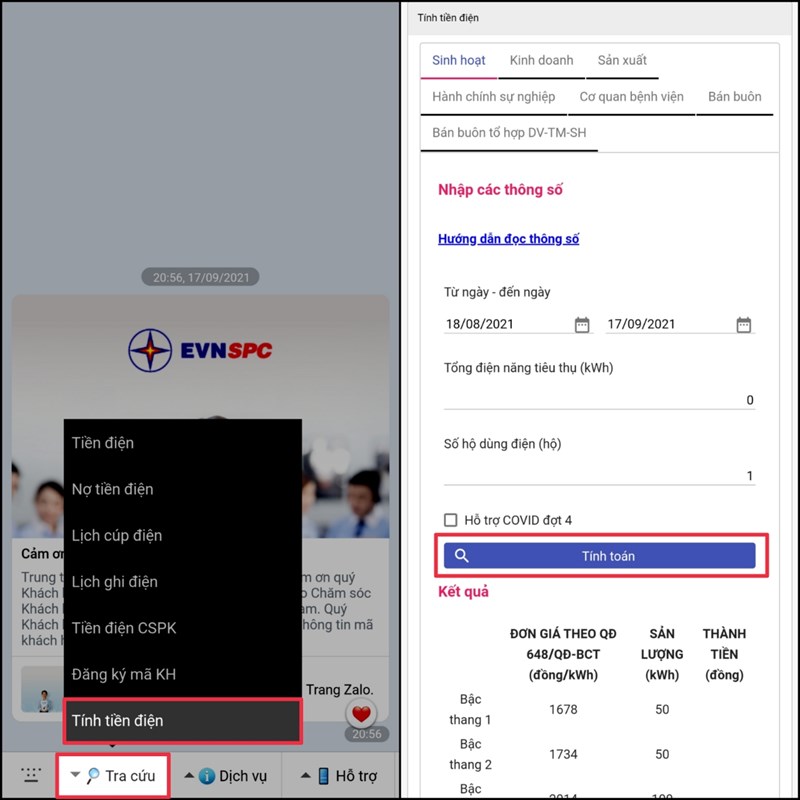Click Bậc thang 1 row label

pyautogui.click(x=470, y=710)
